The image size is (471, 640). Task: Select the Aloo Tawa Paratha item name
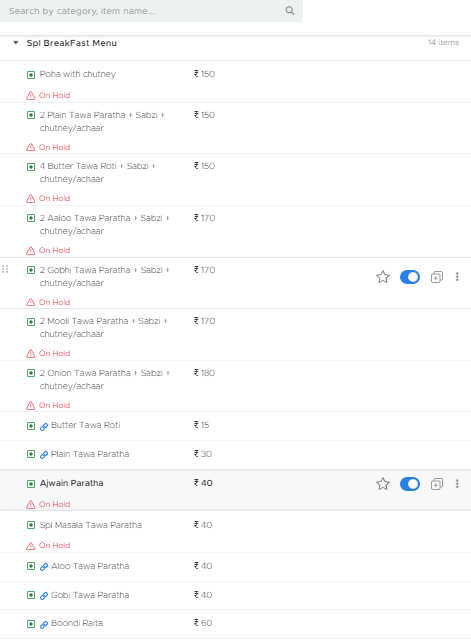coord(90,566)
